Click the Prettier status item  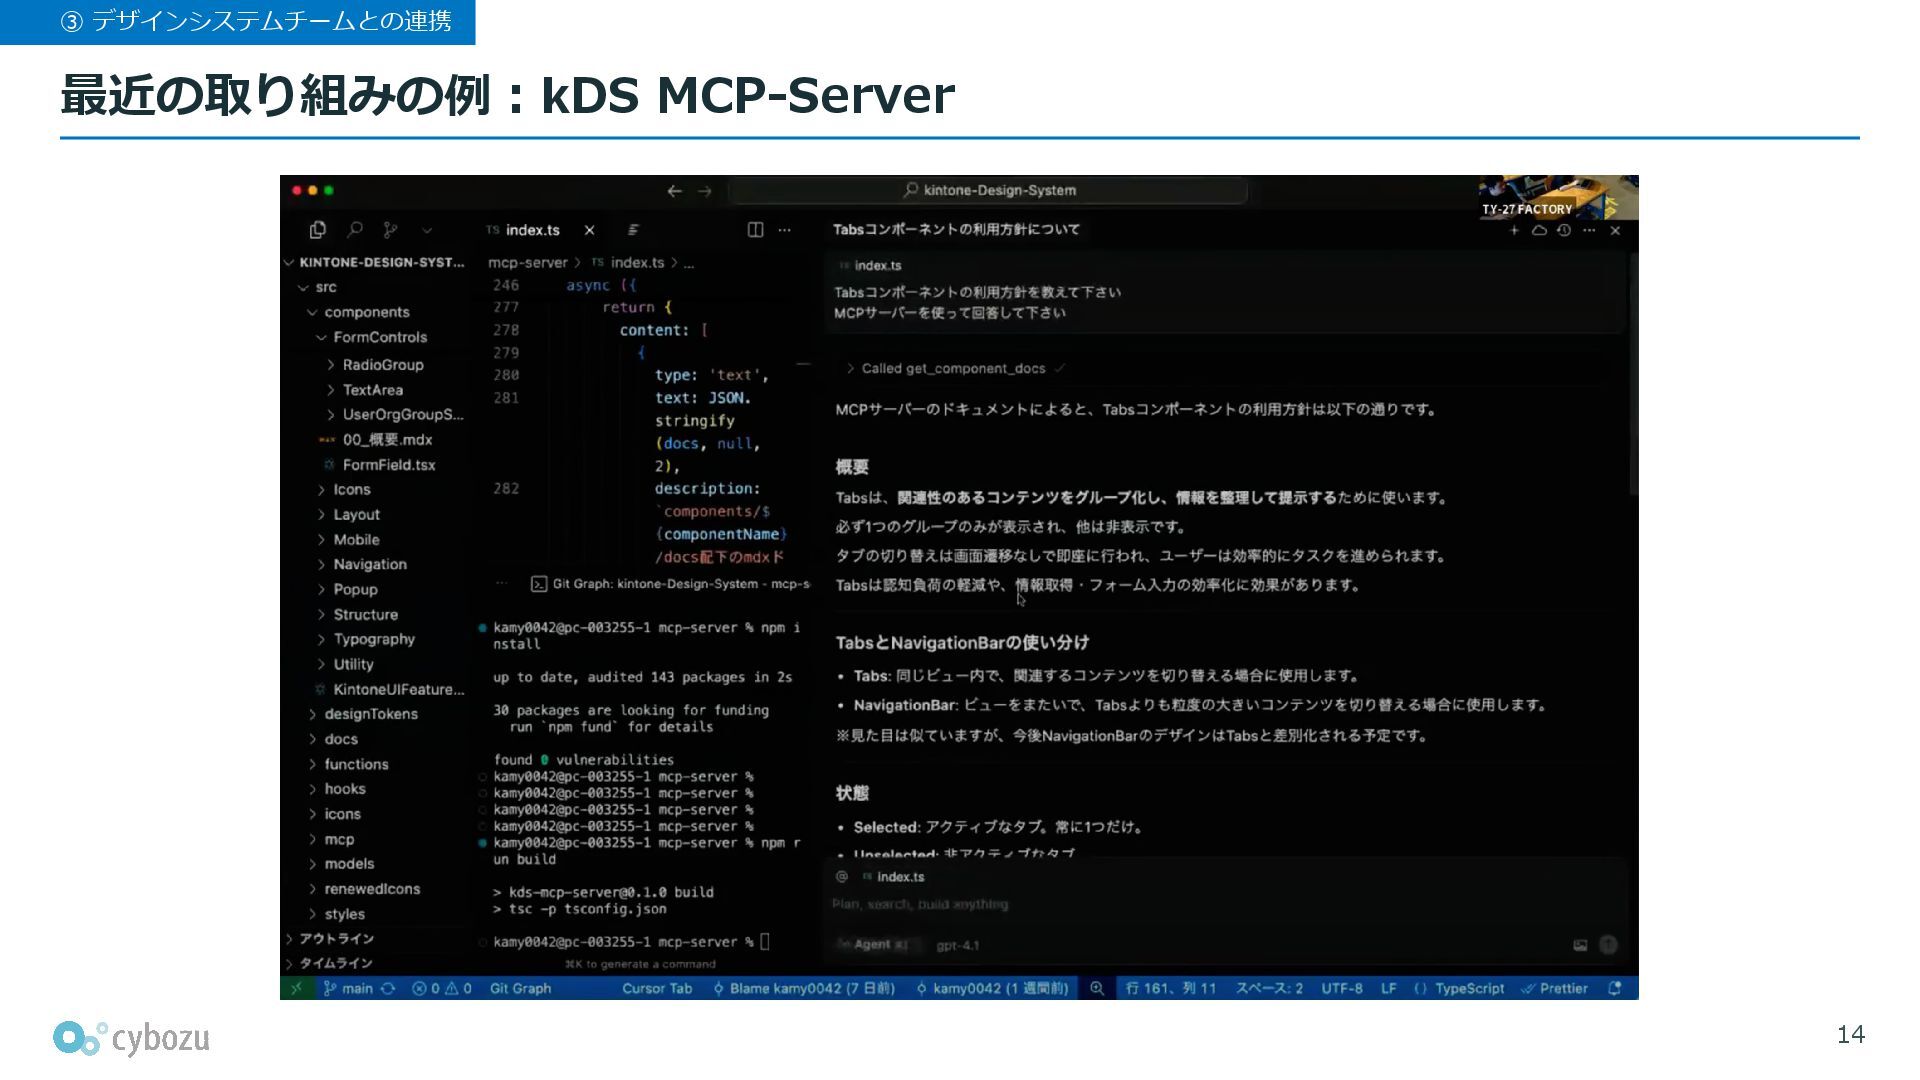1555,988
